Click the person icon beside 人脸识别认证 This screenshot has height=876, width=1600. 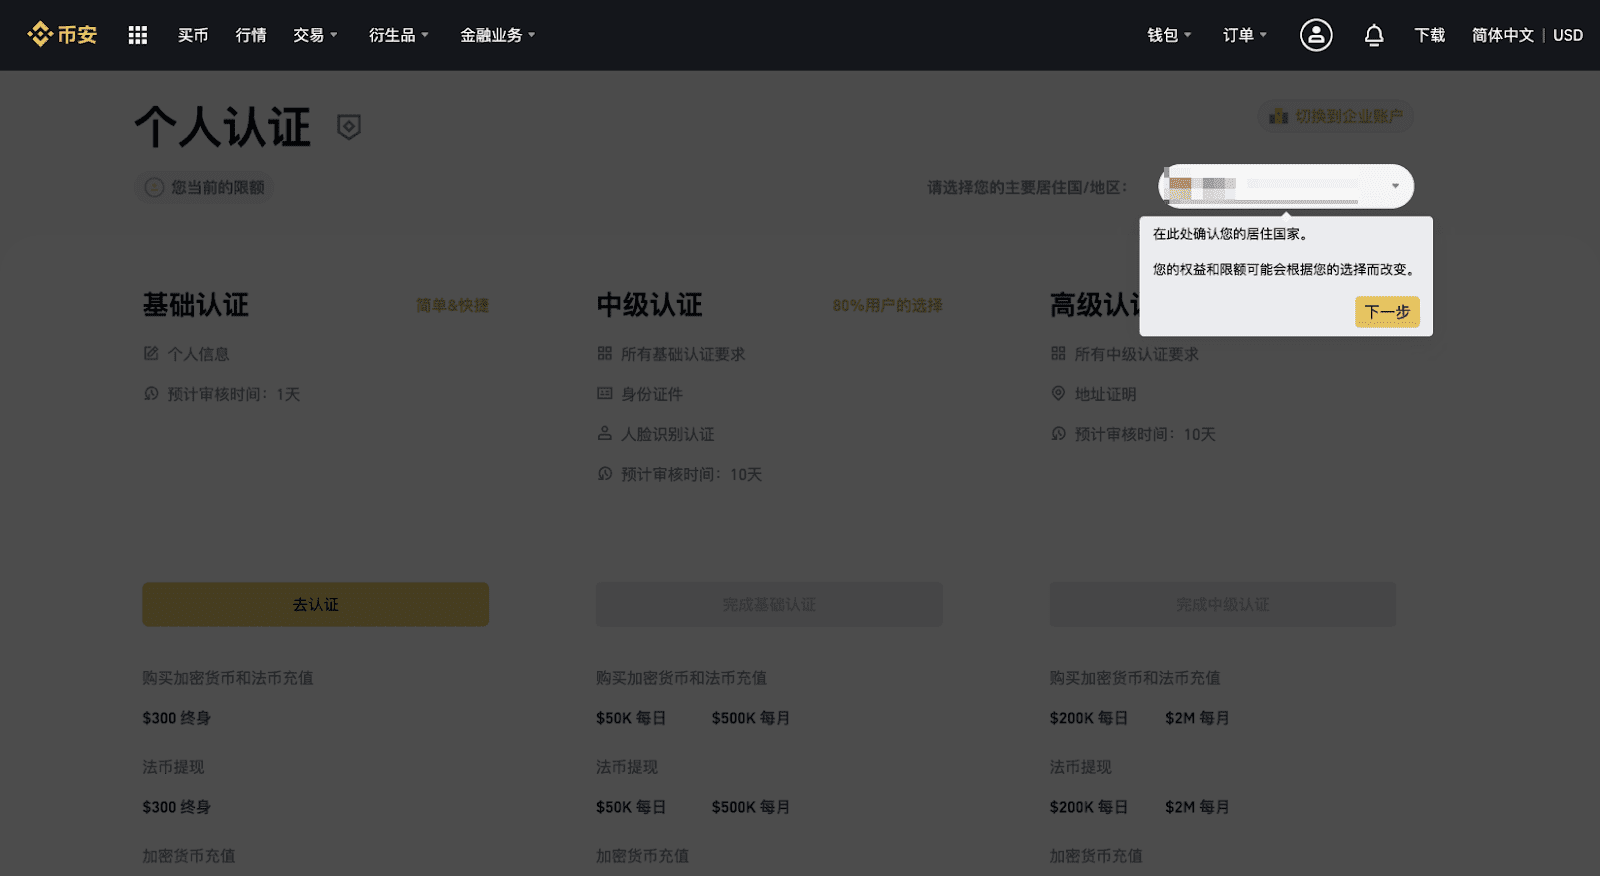tap(605, 433)
